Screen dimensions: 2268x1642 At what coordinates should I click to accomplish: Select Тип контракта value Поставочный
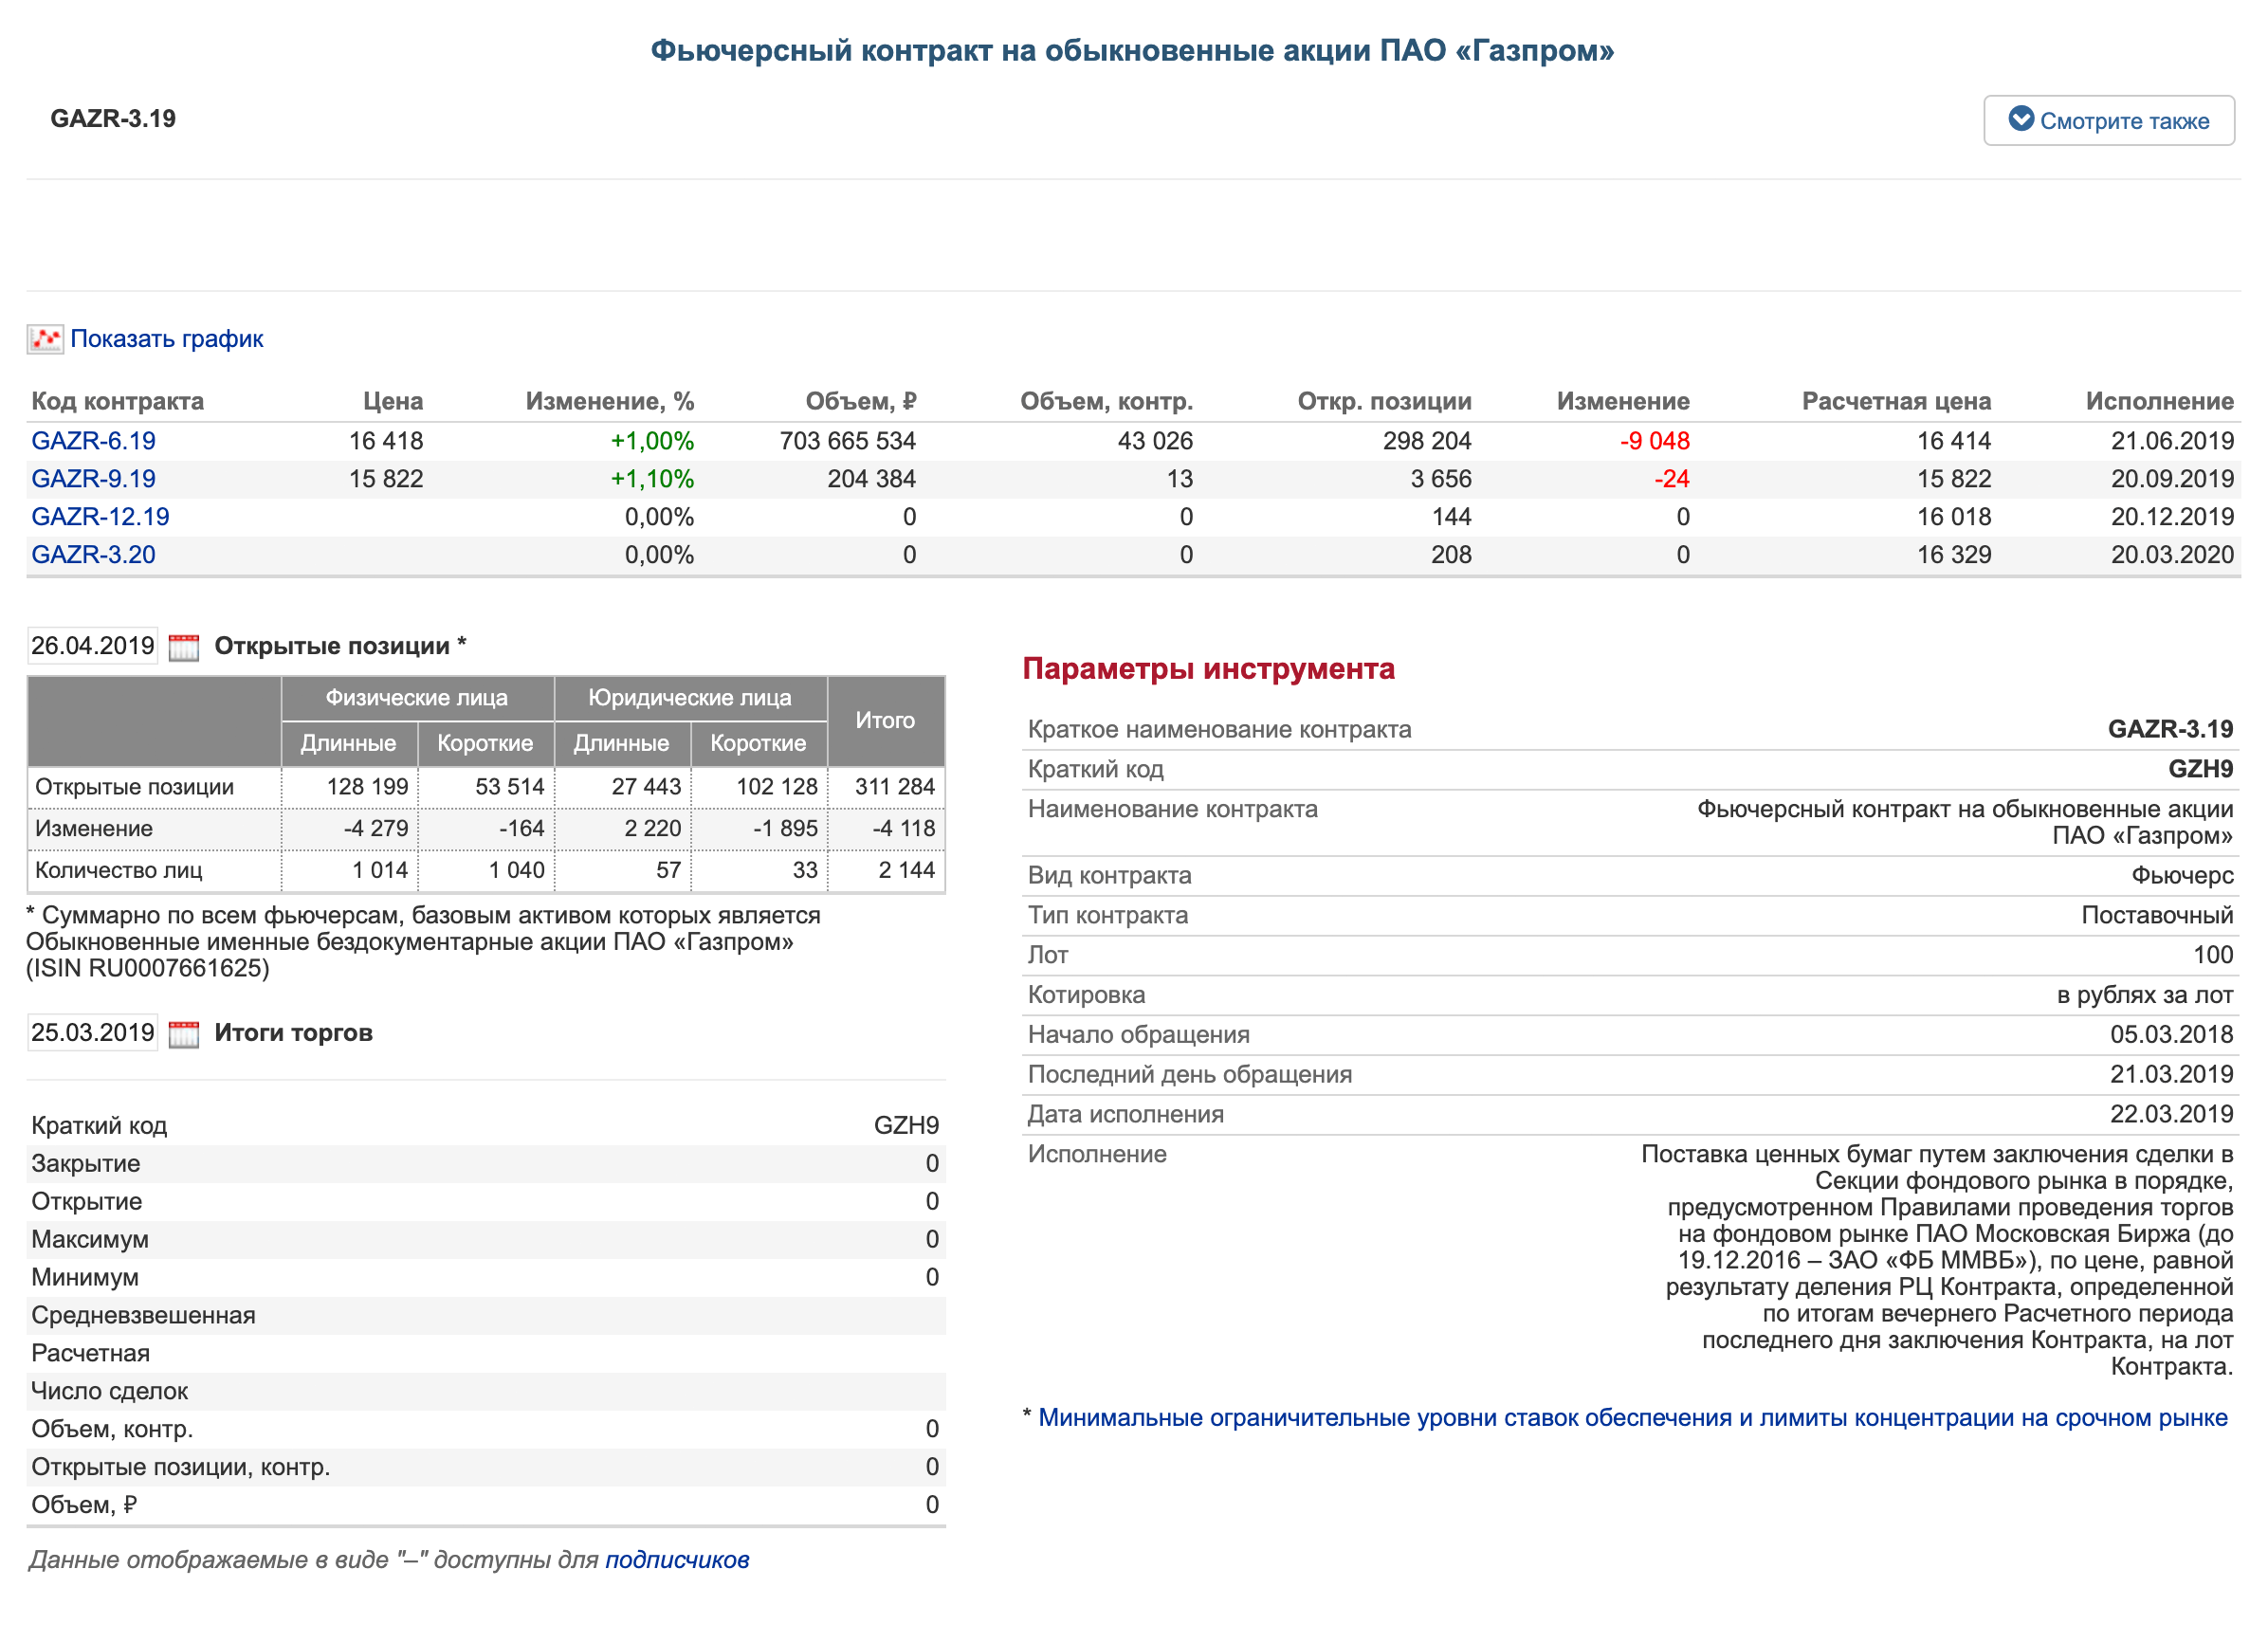2157,915
